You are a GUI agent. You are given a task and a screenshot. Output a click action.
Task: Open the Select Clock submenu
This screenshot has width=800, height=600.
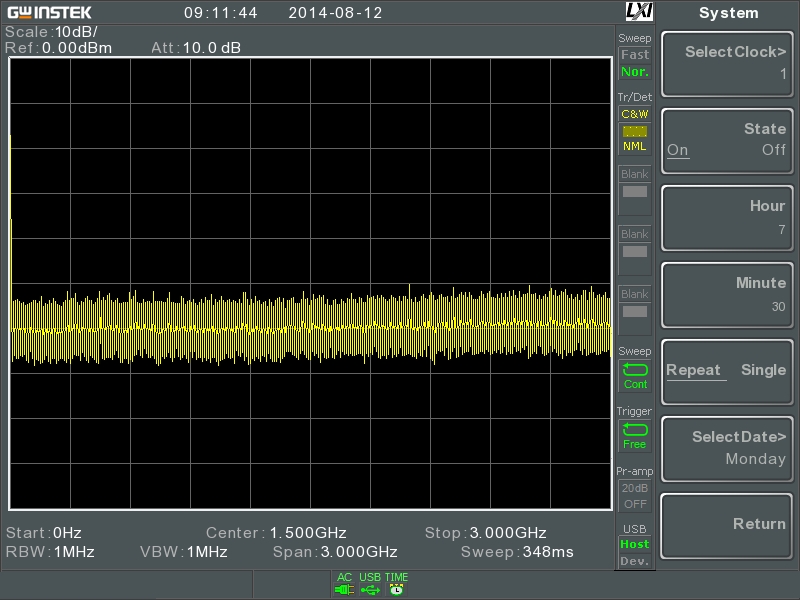click(727, 64)
